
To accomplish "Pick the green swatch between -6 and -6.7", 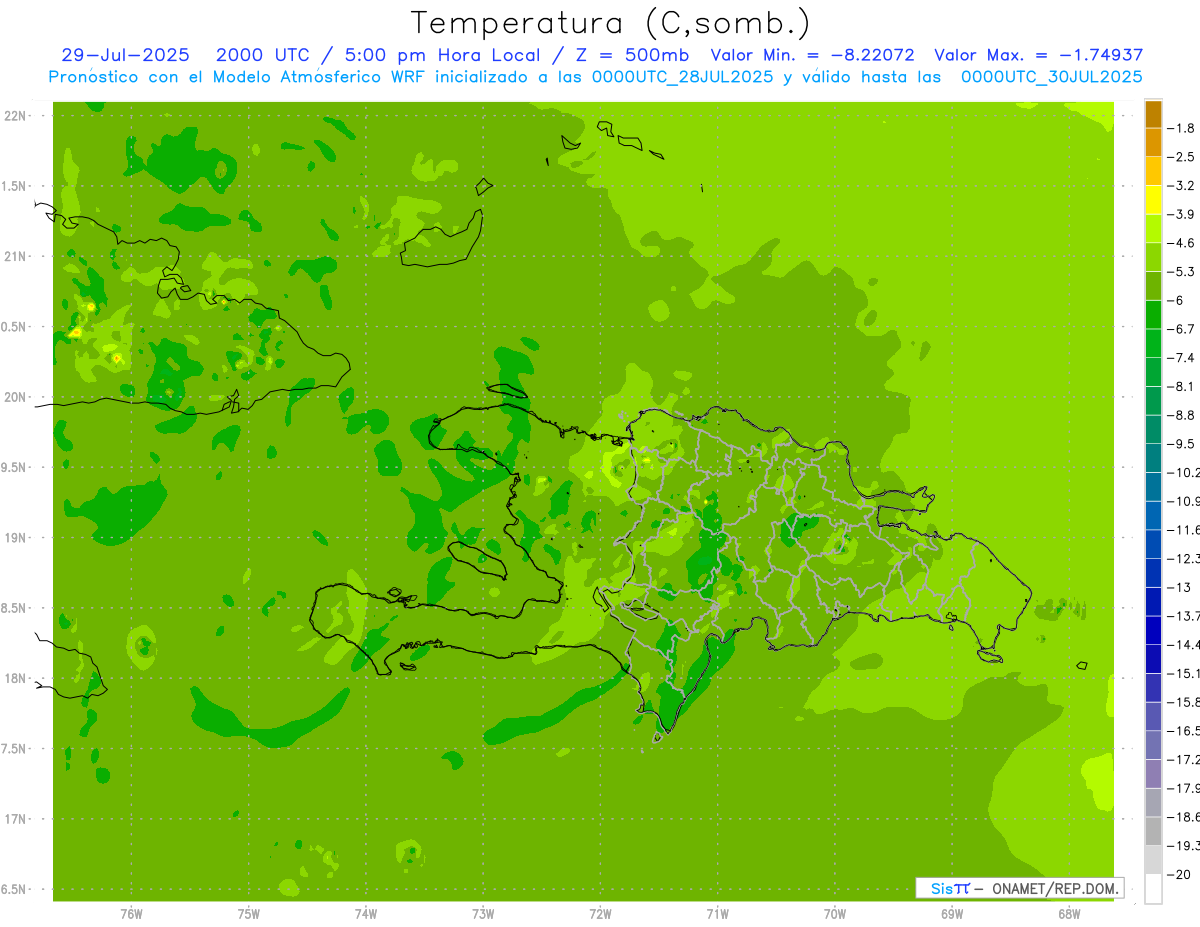I will click(x=1153, y=314).
